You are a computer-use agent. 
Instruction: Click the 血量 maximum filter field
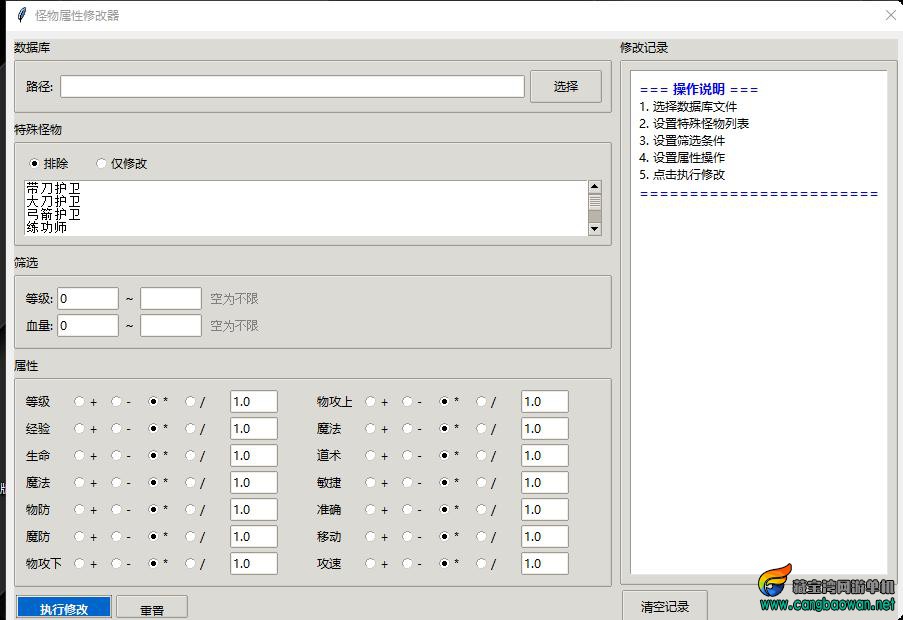pos(171,326)
